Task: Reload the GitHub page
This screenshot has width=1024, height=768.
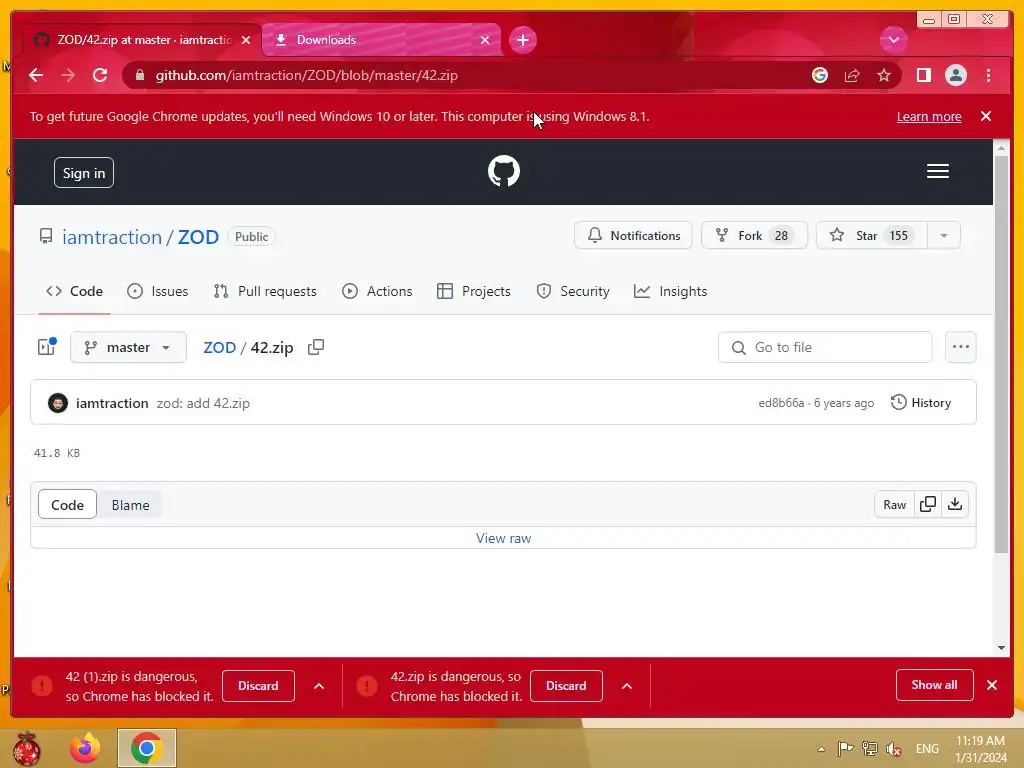Action: (100, 75)
